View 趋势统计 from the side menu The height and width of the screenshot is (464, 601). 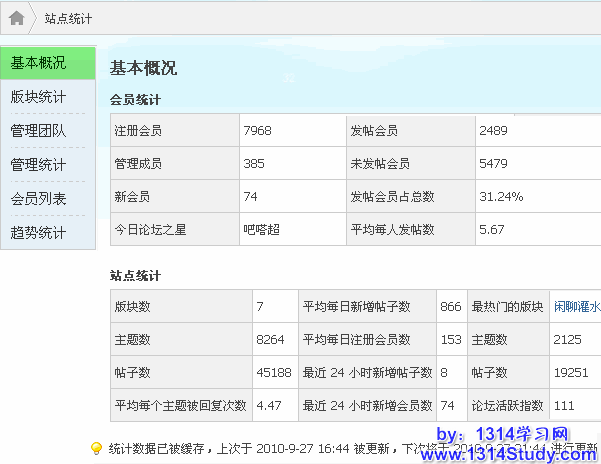coord(39,233)
